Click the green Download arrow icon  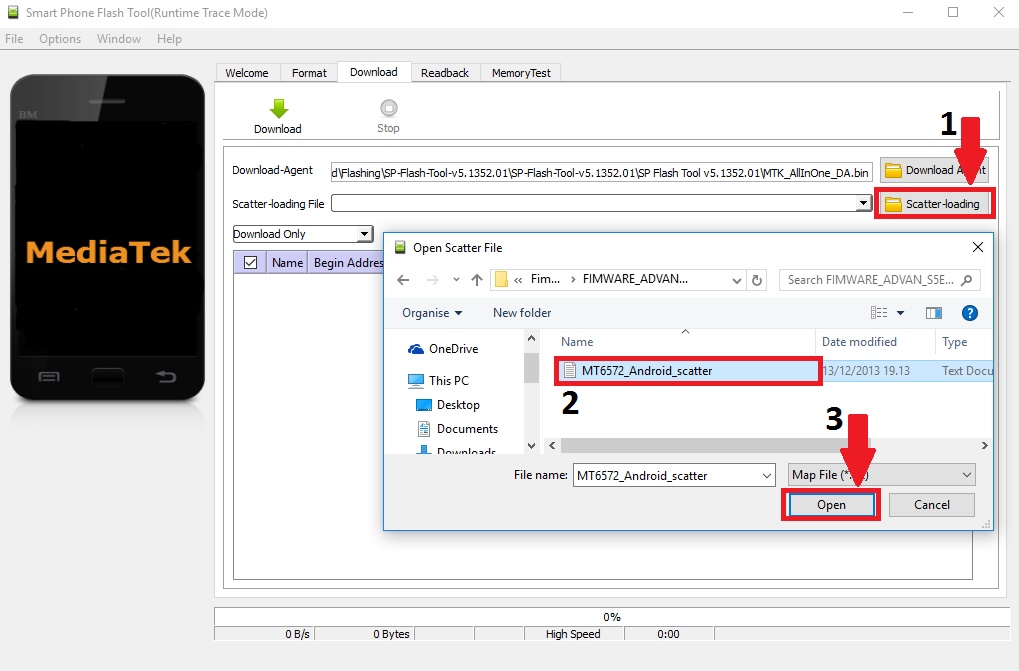[279, 108]
